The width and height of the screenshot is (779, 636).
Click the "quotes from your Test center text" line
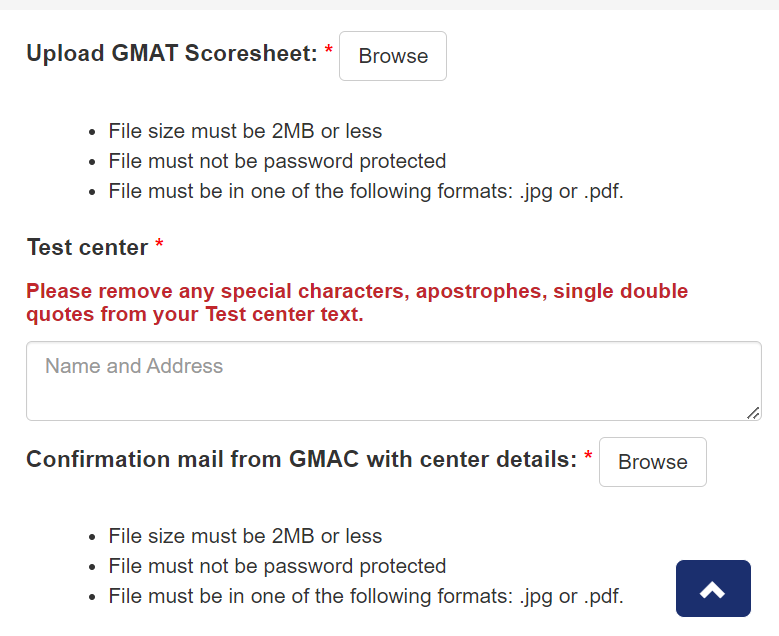[x=195, y=315]
